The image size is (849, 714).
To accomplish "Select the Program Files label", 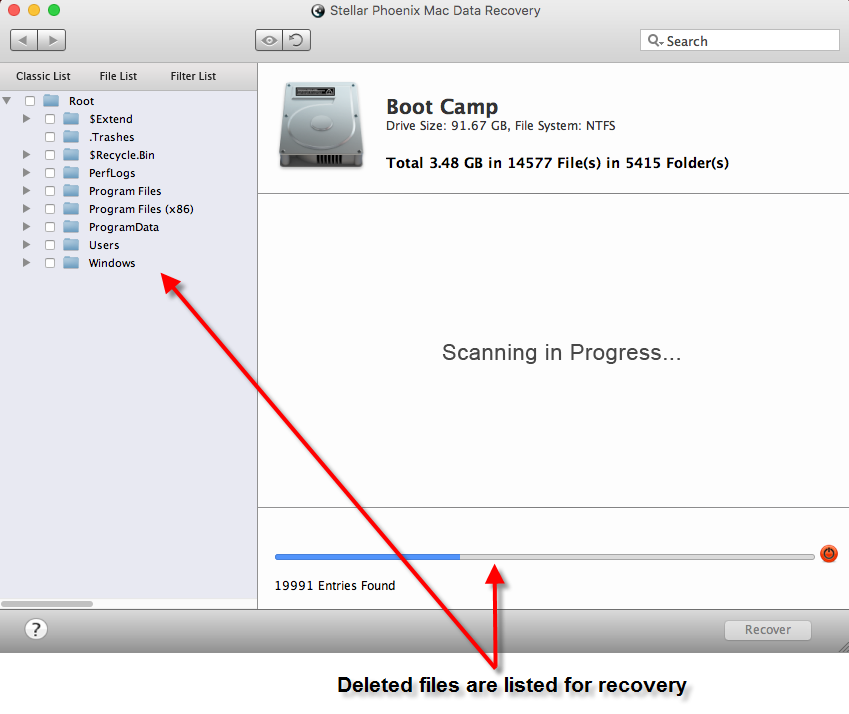I will pos(125,191).
